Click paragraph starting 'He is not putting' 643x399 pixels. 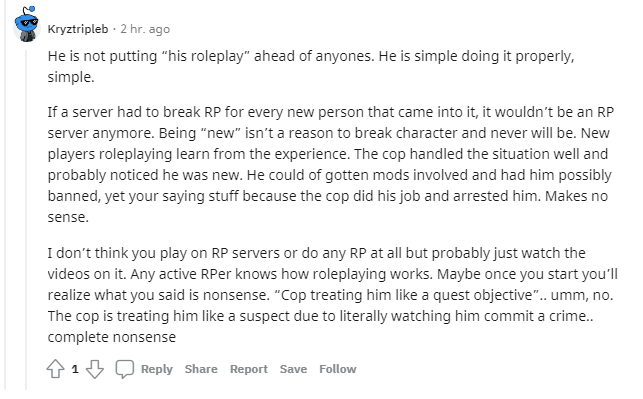click(311, 66)
